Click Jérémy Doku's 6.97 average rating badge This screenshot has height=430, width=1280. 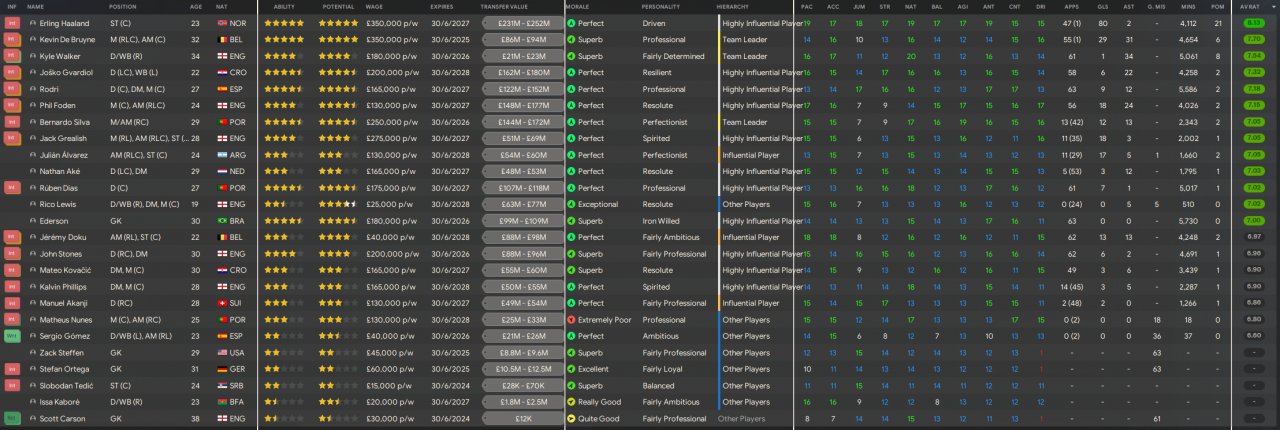1253,237
